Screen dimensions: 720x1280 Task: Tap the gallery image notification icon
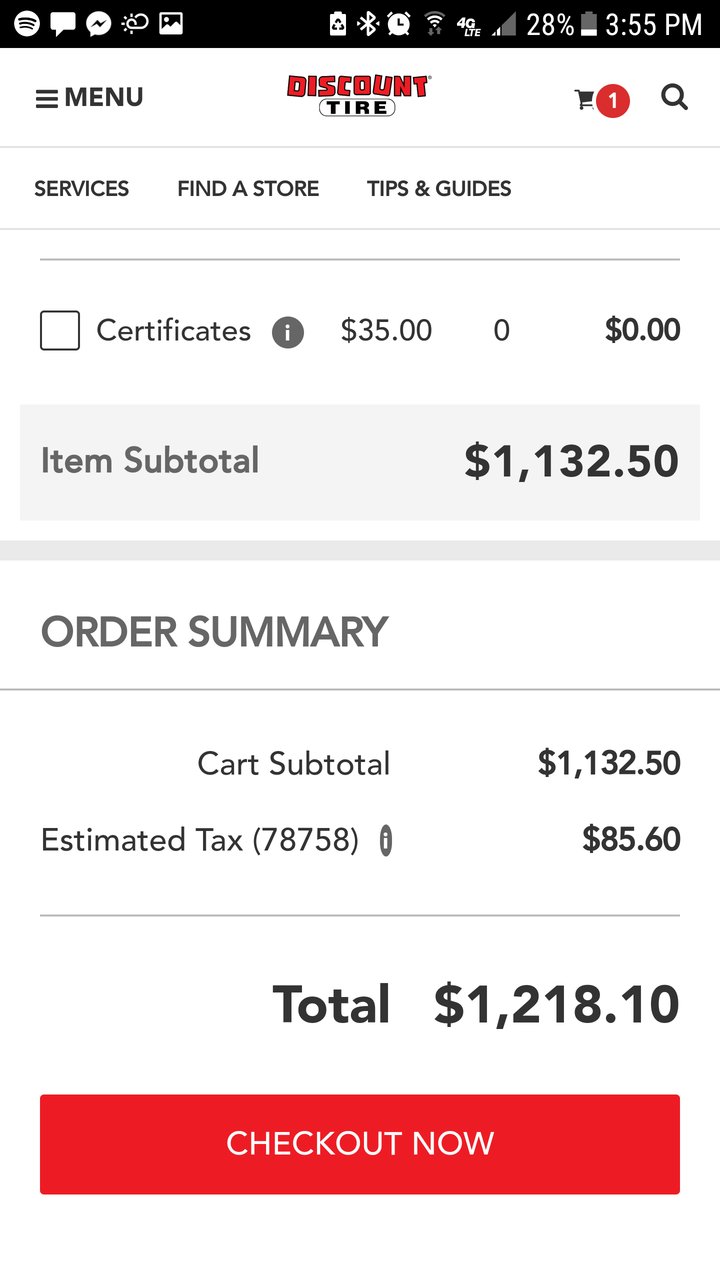pos(171,24)
